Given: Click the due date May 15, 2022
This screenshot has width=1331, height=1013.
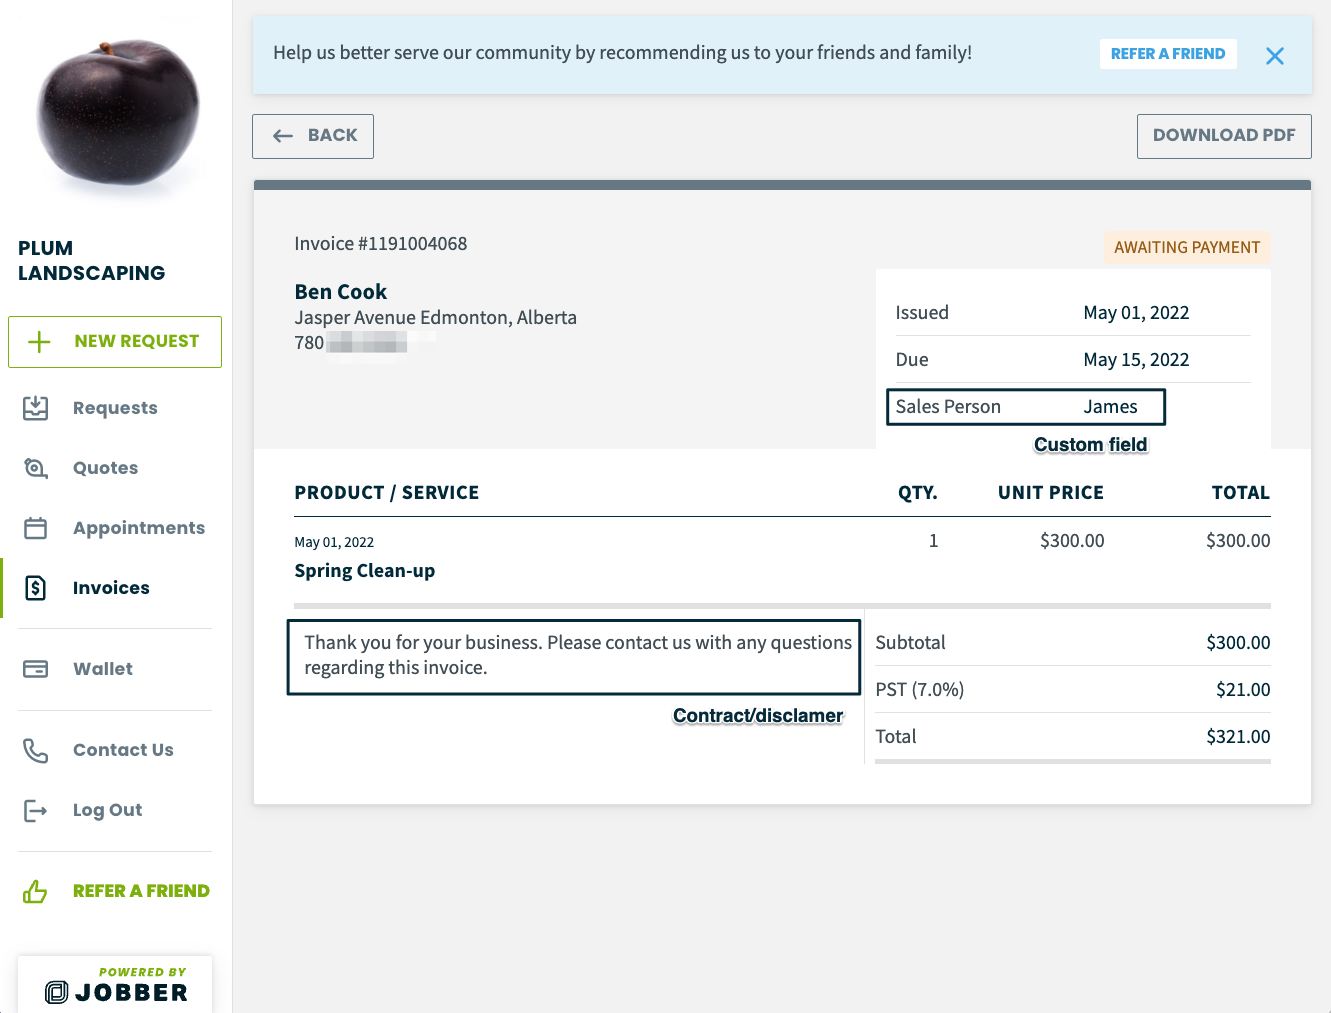Looking at the screenshot, I should 1137,360.
